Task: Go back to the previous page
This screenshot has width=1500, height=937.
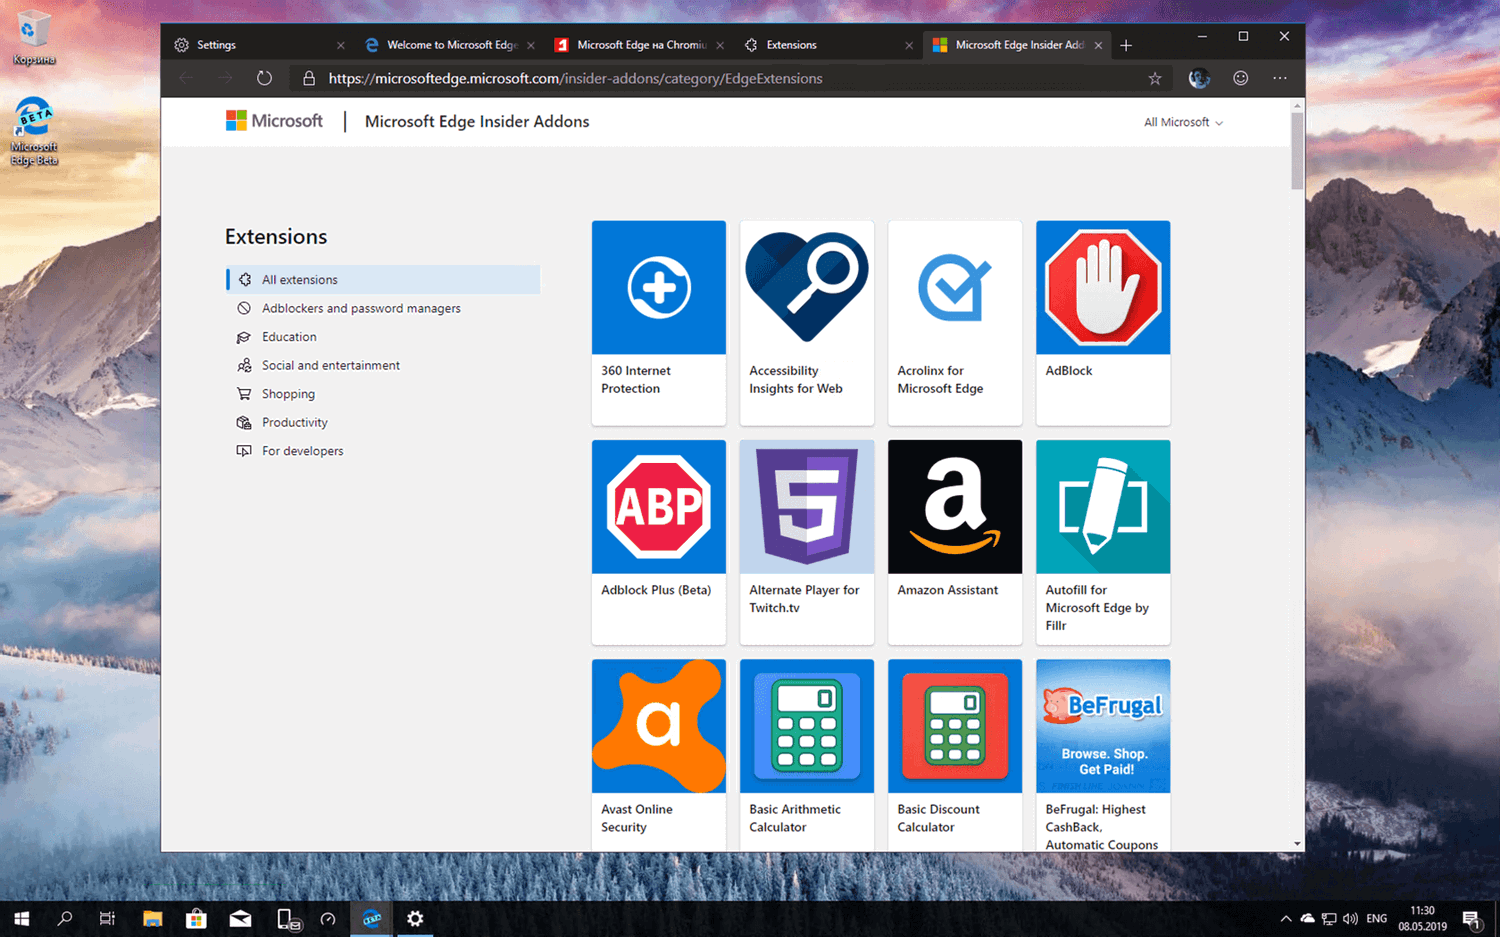Action: click(x=186, y=78)
